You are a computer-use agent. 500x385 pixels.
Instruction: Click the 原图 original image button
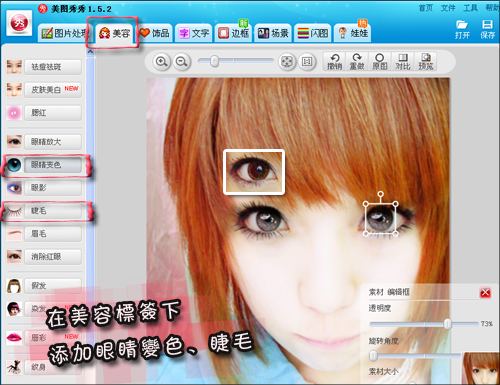click(x=380, y=62)
